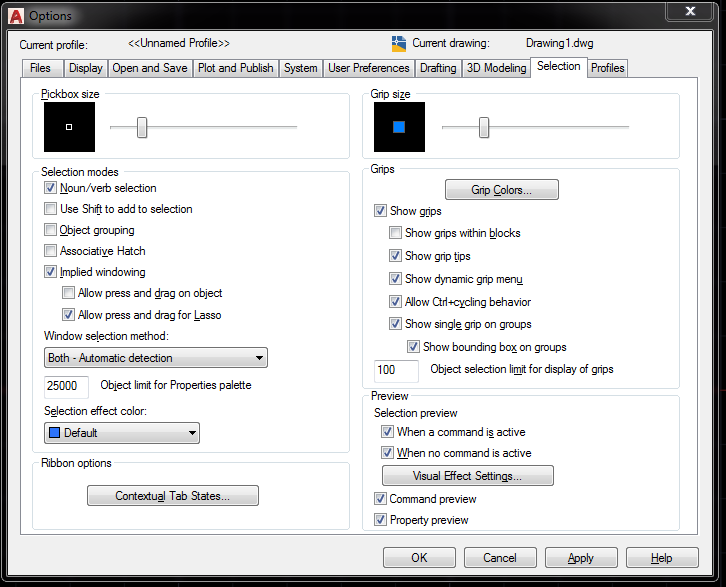Go to the Plot and Publish tab
The image size is (726, 587).
tap(236, 68)
